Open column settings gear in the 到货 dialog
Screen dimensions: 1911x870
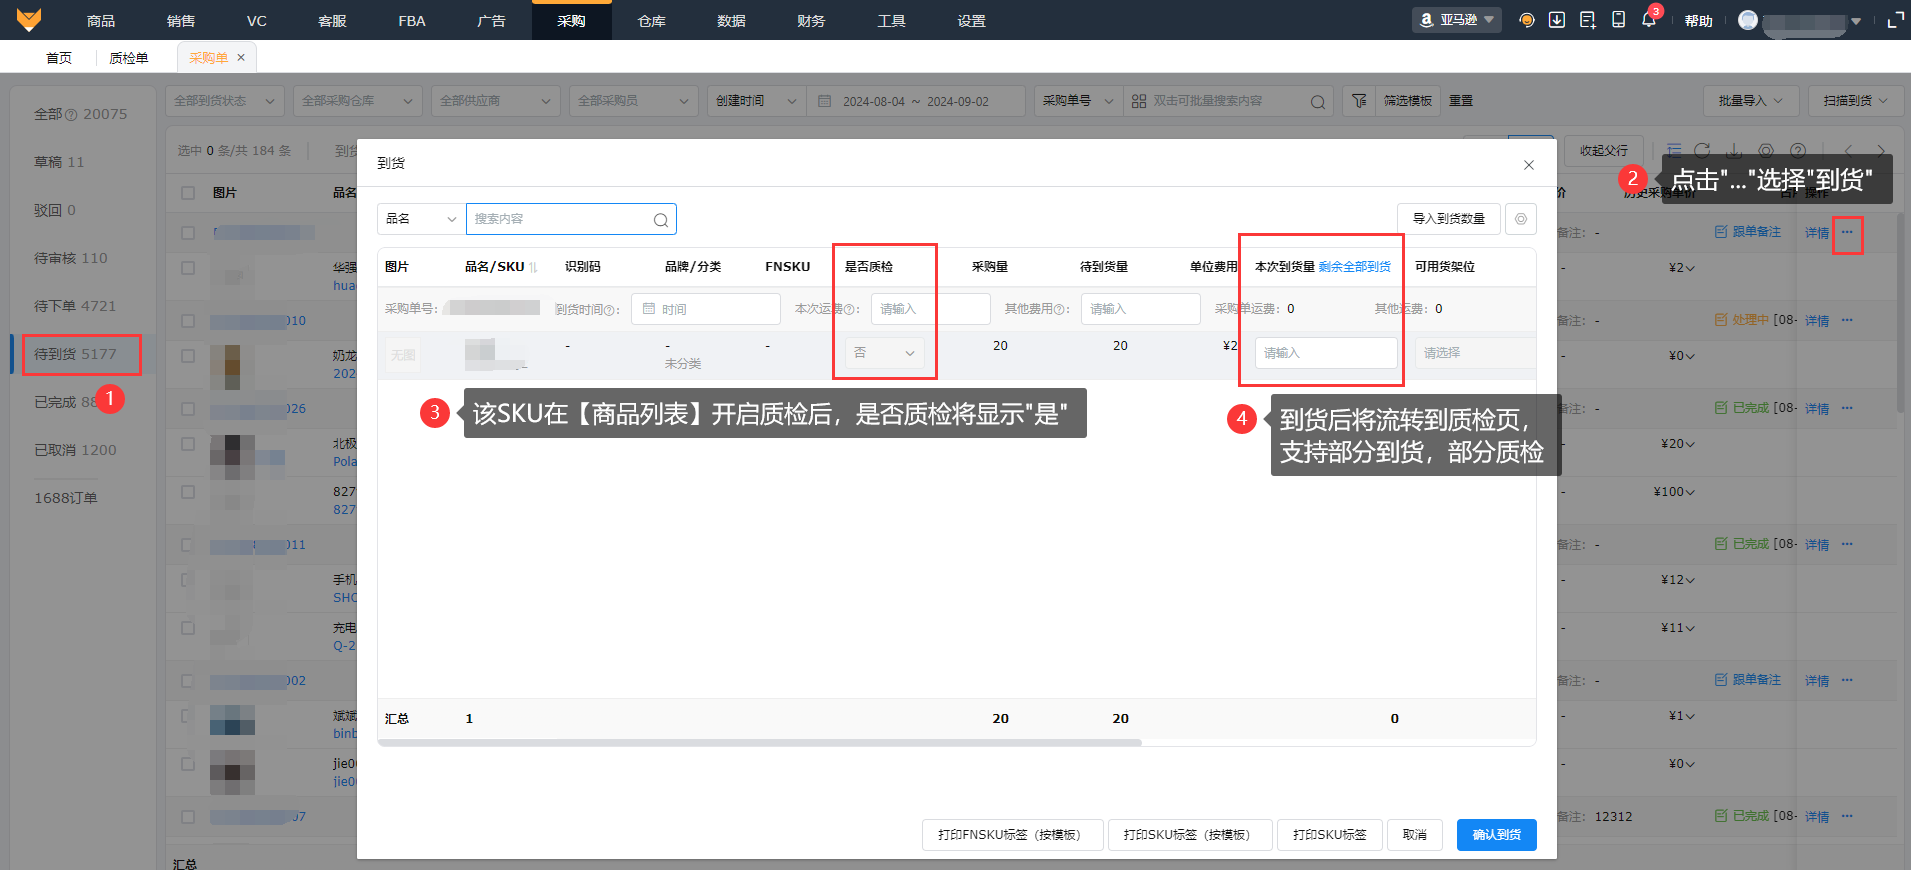(x=1520, y=219)
